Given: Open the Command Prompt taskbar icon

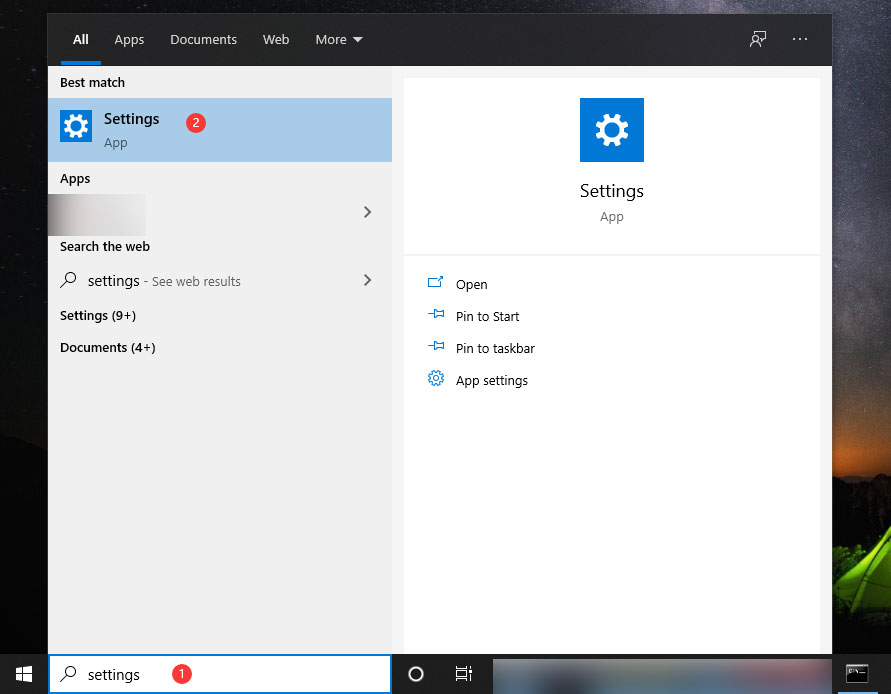Looking at the screenshot, I should 857,674.
